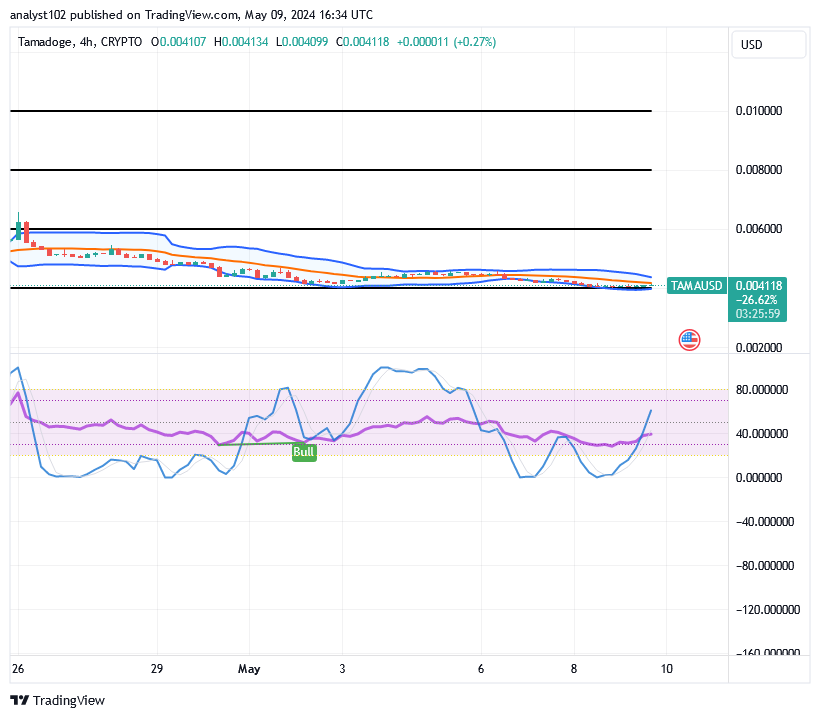
Task: Click the May label on time axis
Action: point(249,669)
